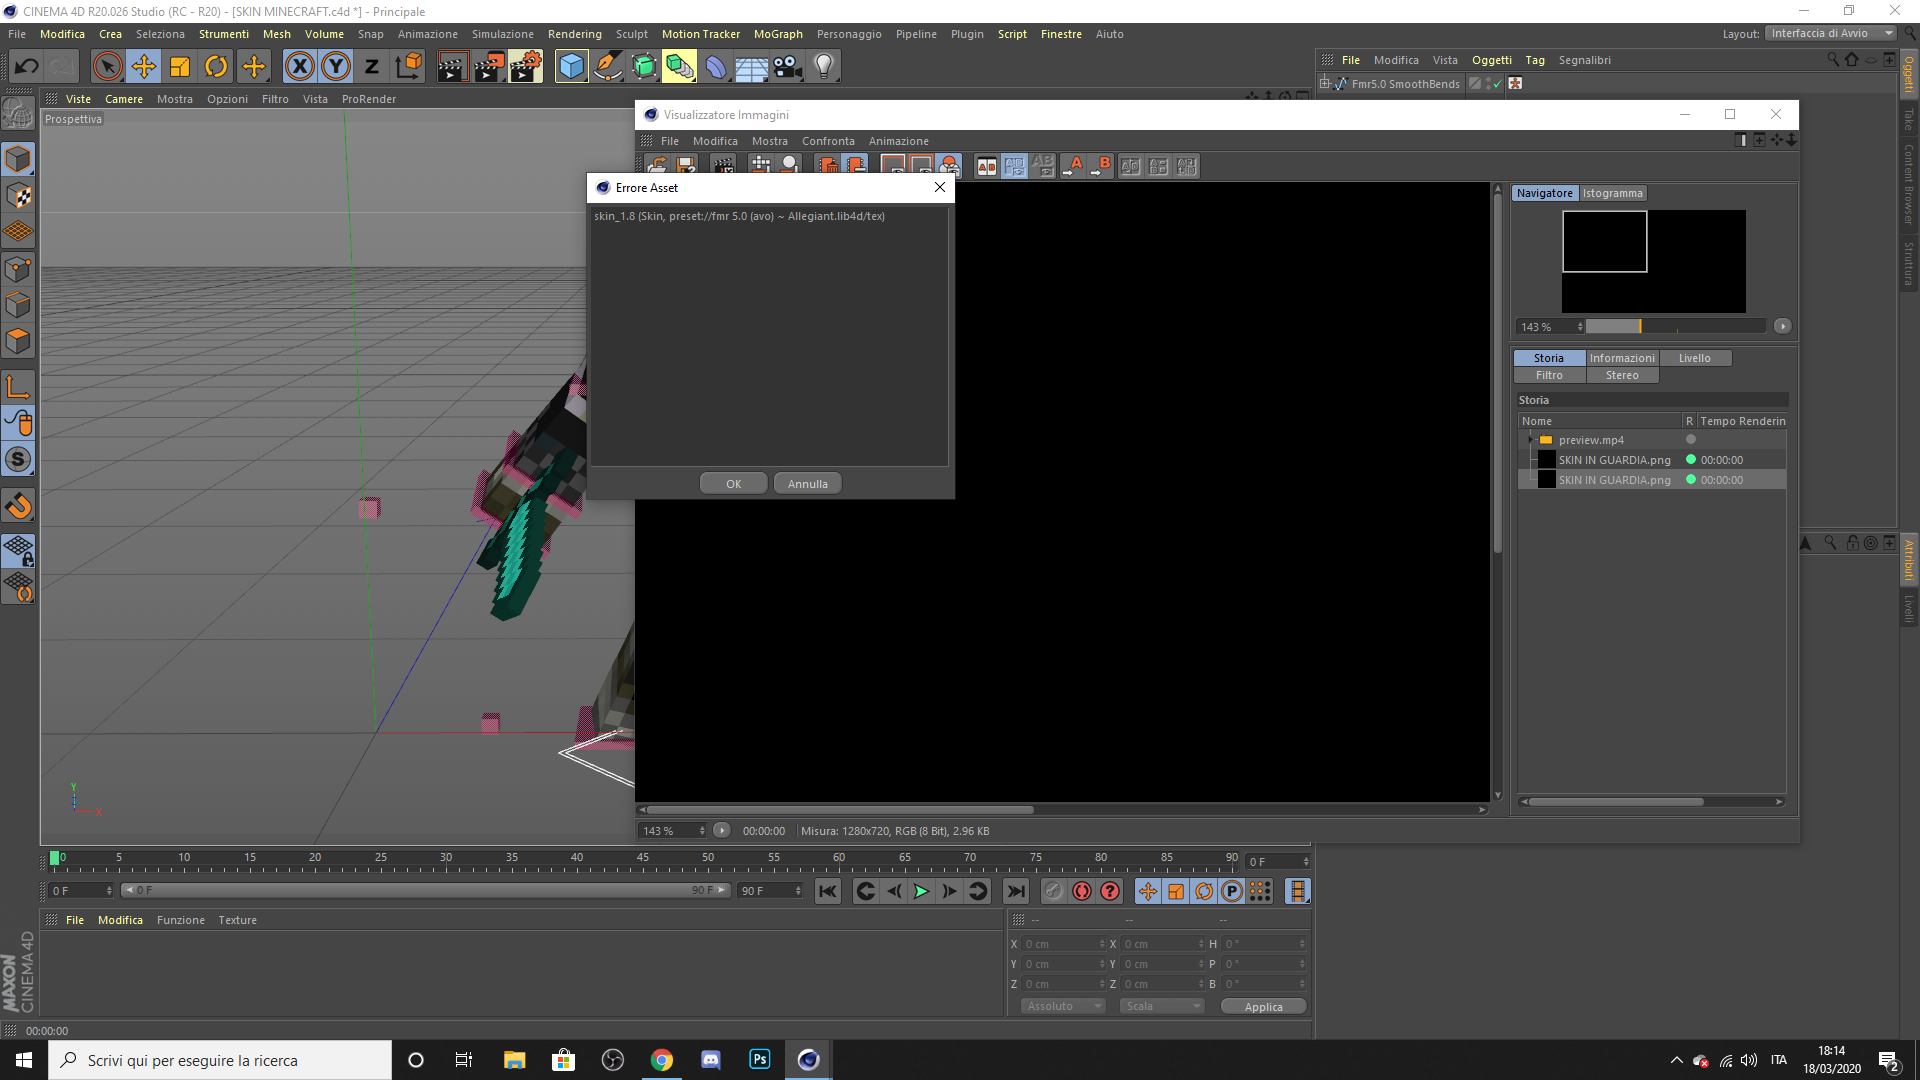Add a Light object
The height and width of the screenshot is (1080, 1920).
824,67
